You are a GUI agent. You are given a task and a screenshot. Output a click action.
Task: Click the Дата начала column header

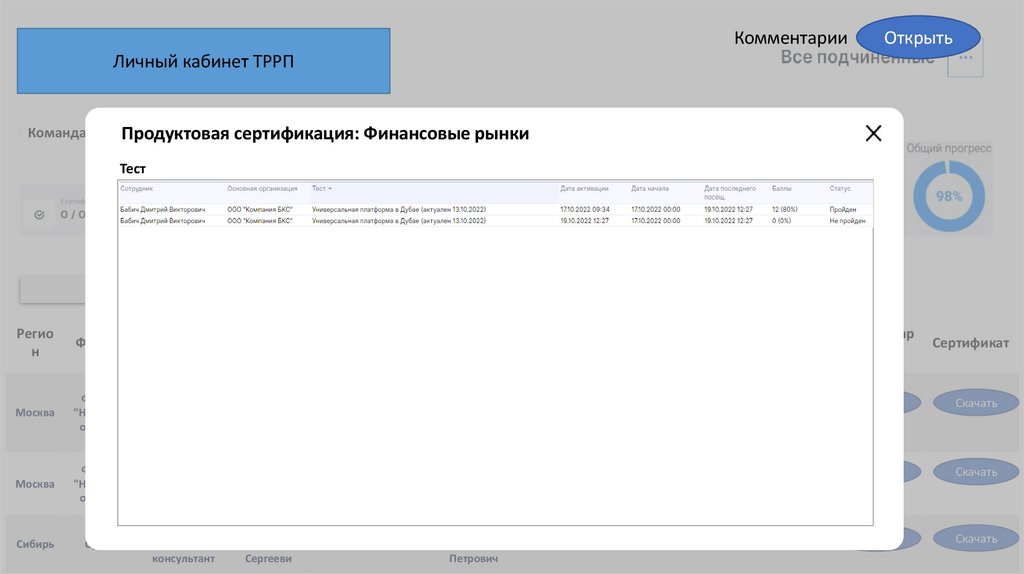point(650,189)
